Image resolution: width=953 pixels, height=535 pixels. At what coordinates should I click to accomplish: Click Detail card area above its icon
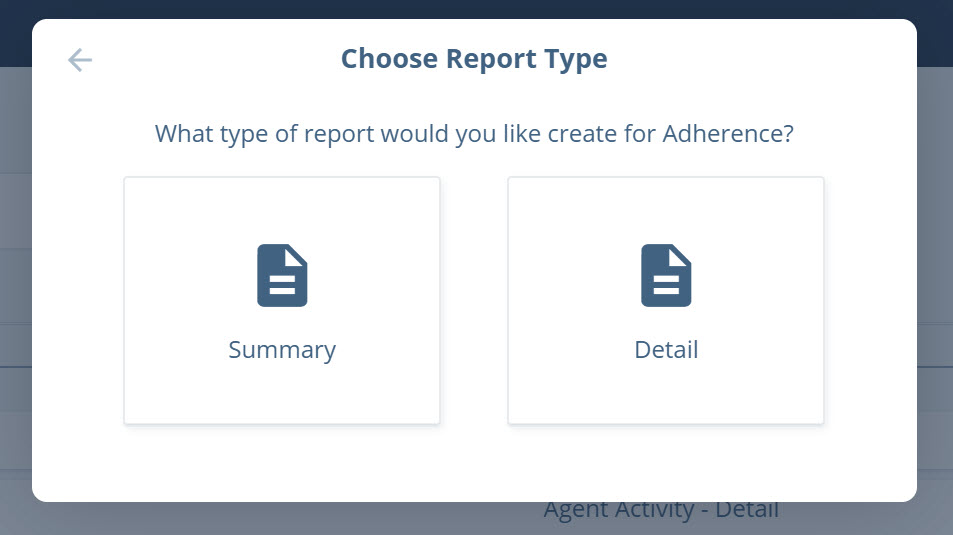click(666, 210)
